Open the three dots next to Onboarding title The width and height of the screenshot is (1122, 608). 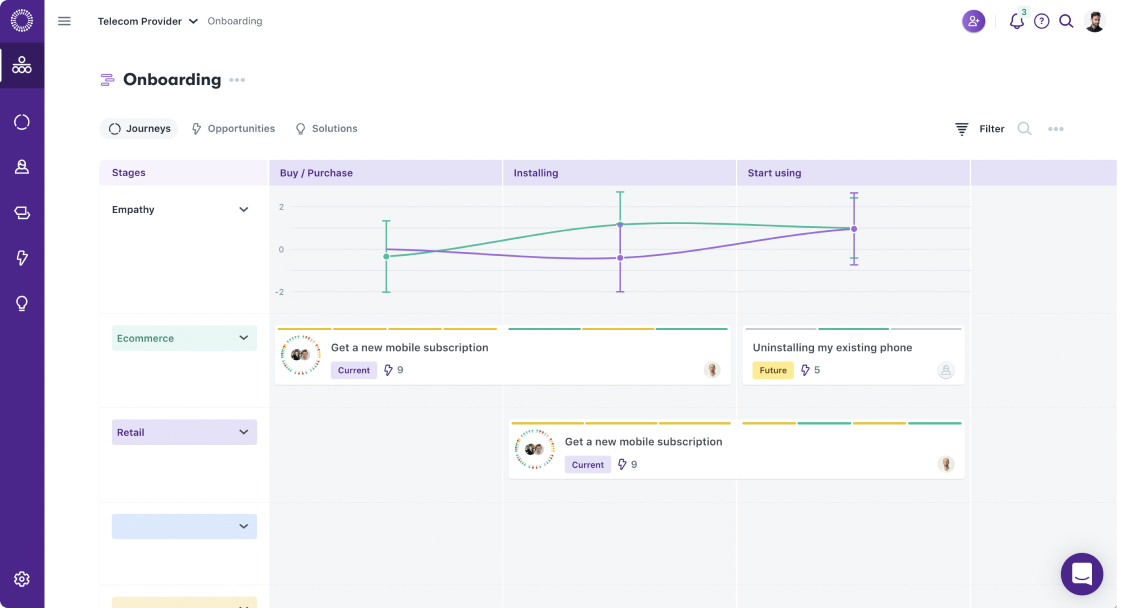tap(237, 80)
